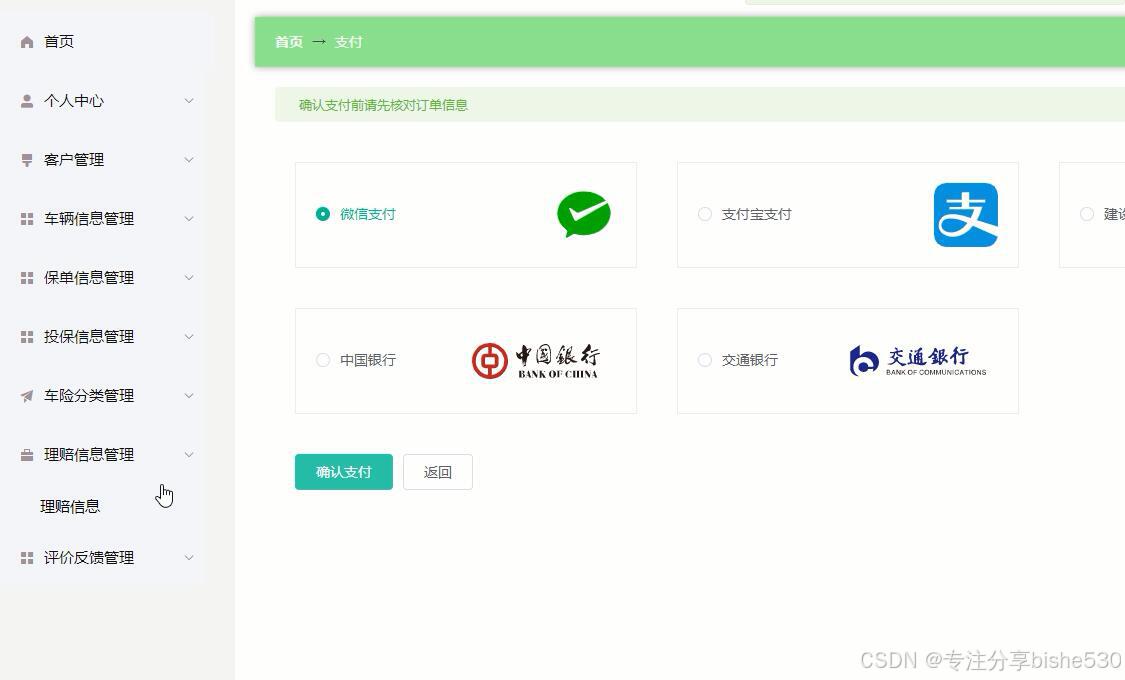Viewport: 1125px width, 680px height.
Task: Open the 客户管理 menu label
Action: tap(74, 160)
